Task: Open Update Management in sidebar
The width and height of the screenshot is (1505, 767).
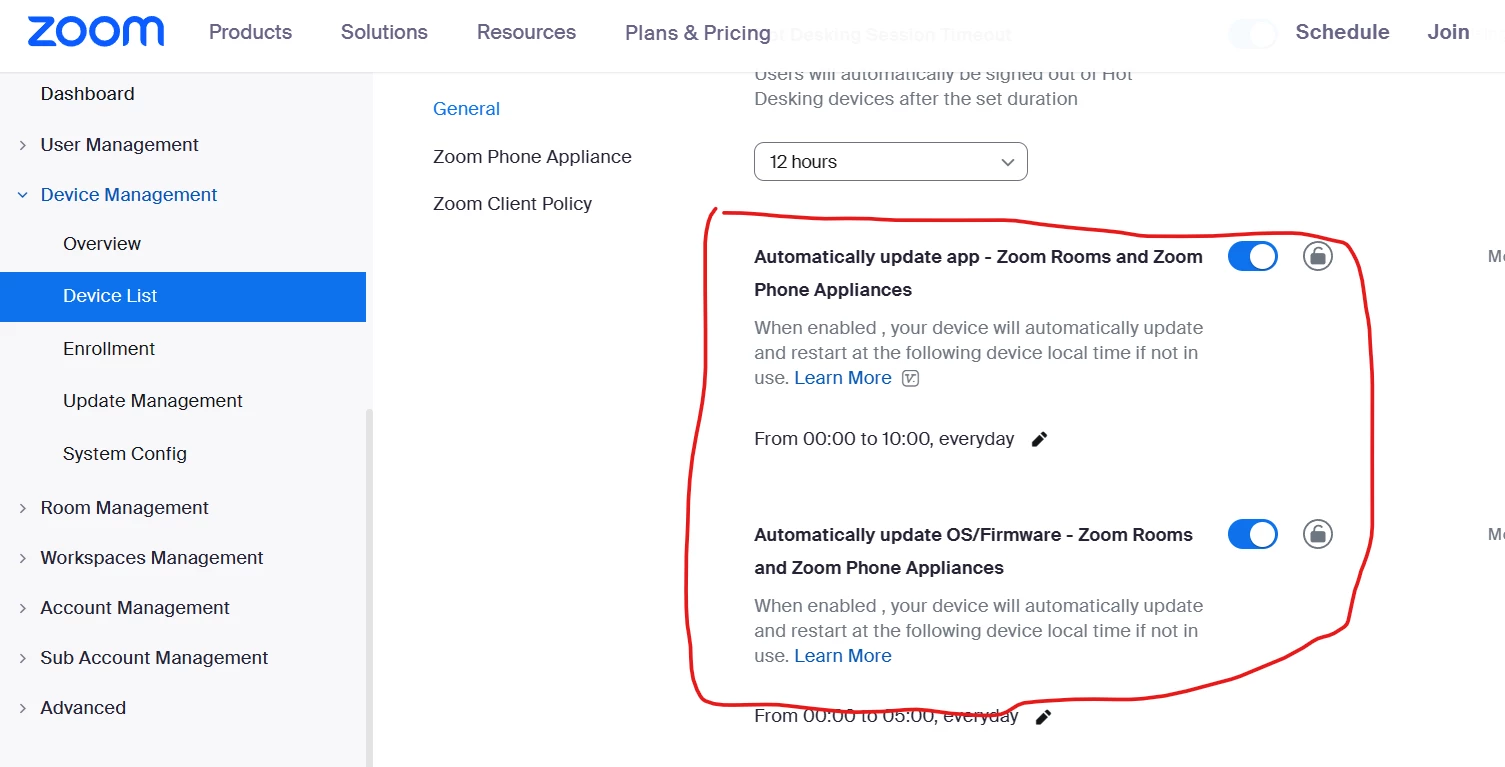Action: [x=153, y=401]
